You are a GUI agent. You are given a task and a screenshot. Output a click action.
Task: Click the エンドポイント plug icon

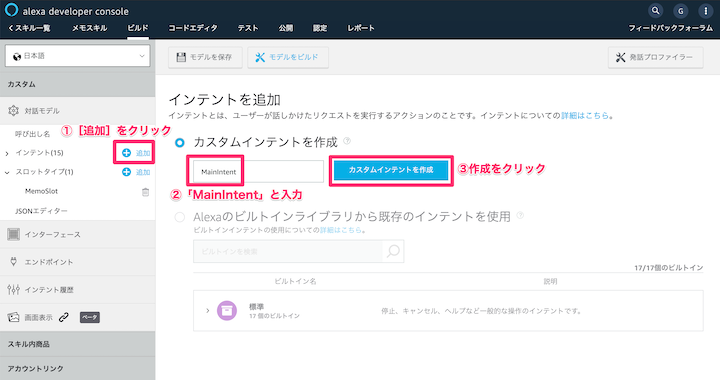[13, 262]
